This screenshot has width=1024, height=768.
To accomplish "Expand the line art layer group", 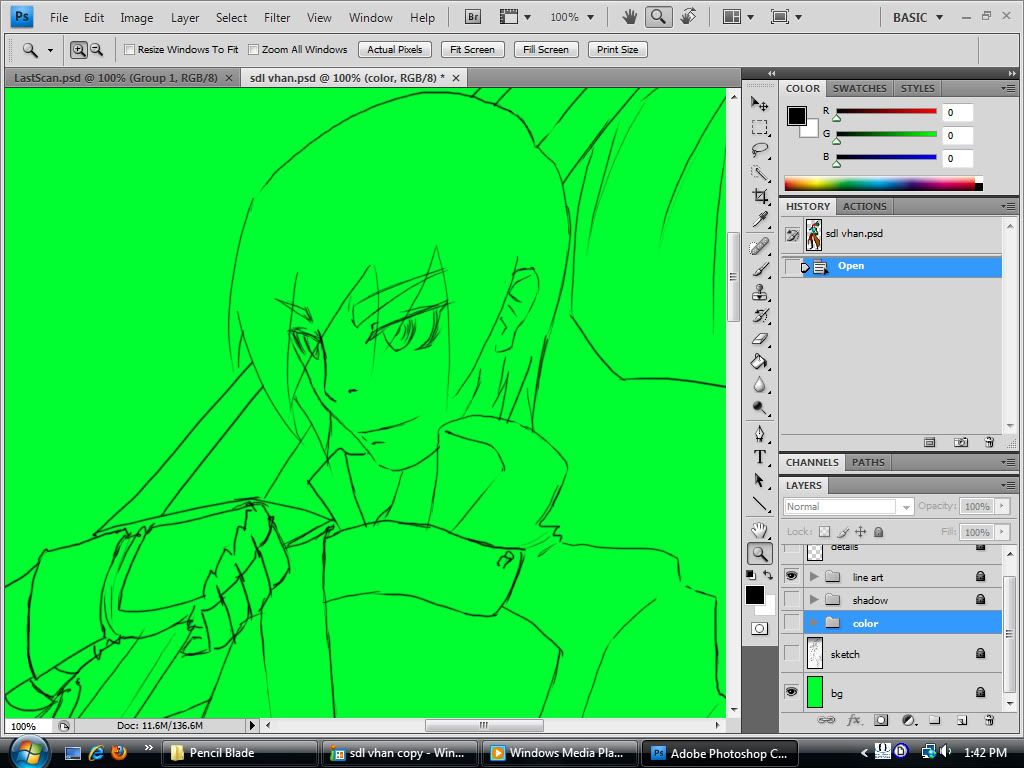I will (x=813, y=577).
